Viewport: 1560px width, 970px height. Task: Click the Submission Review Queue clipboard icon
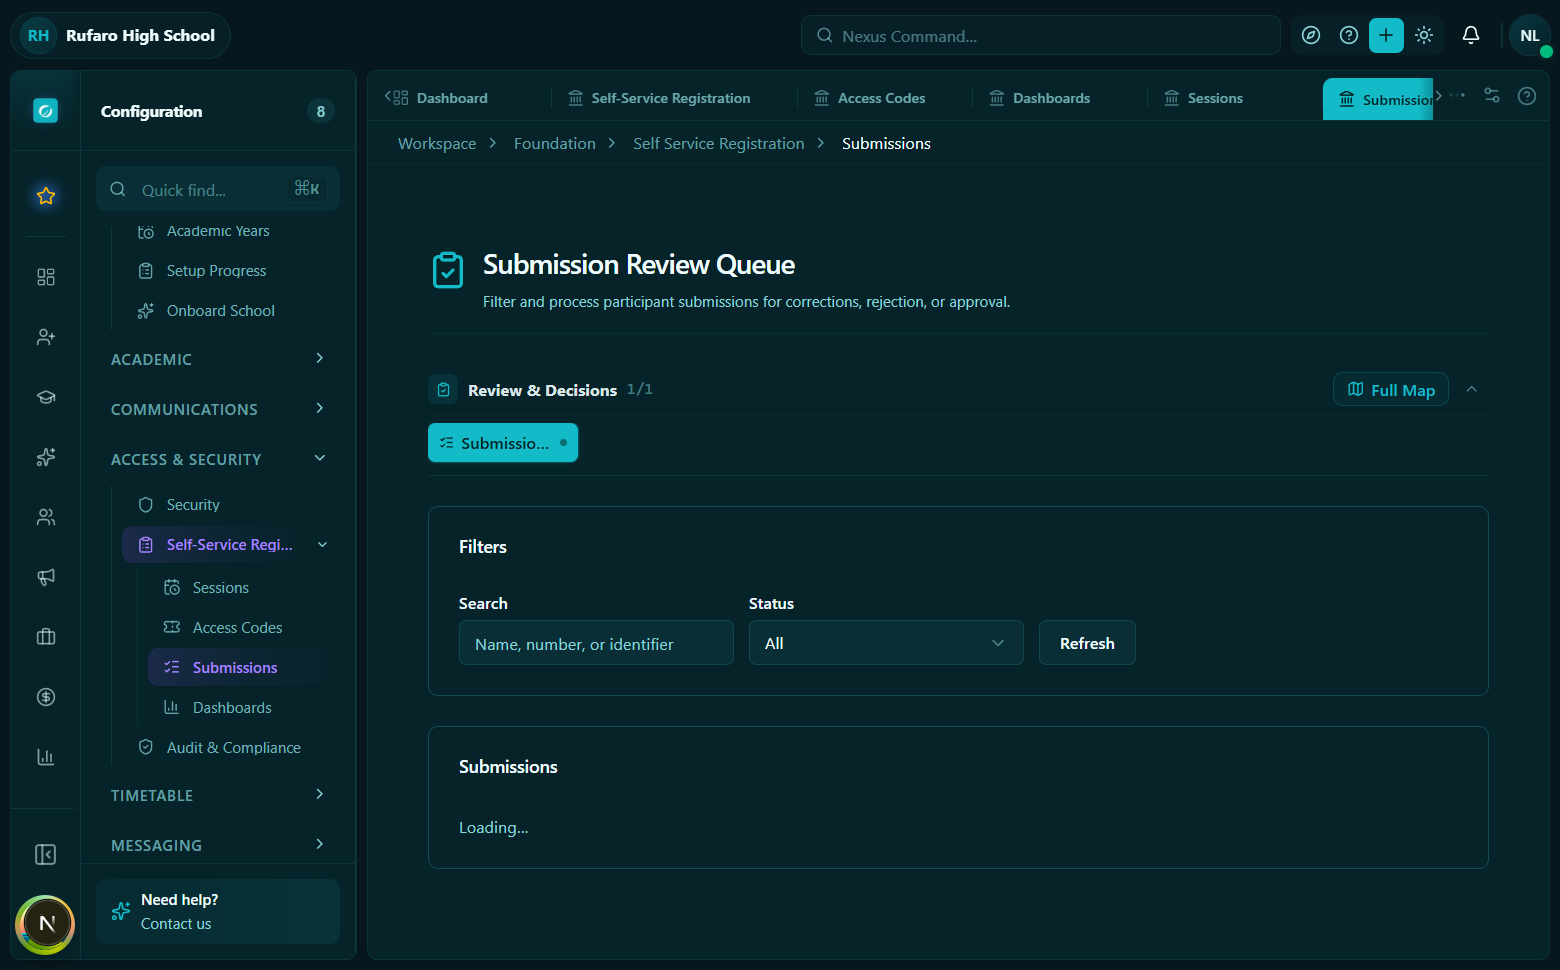click(448, 270)
